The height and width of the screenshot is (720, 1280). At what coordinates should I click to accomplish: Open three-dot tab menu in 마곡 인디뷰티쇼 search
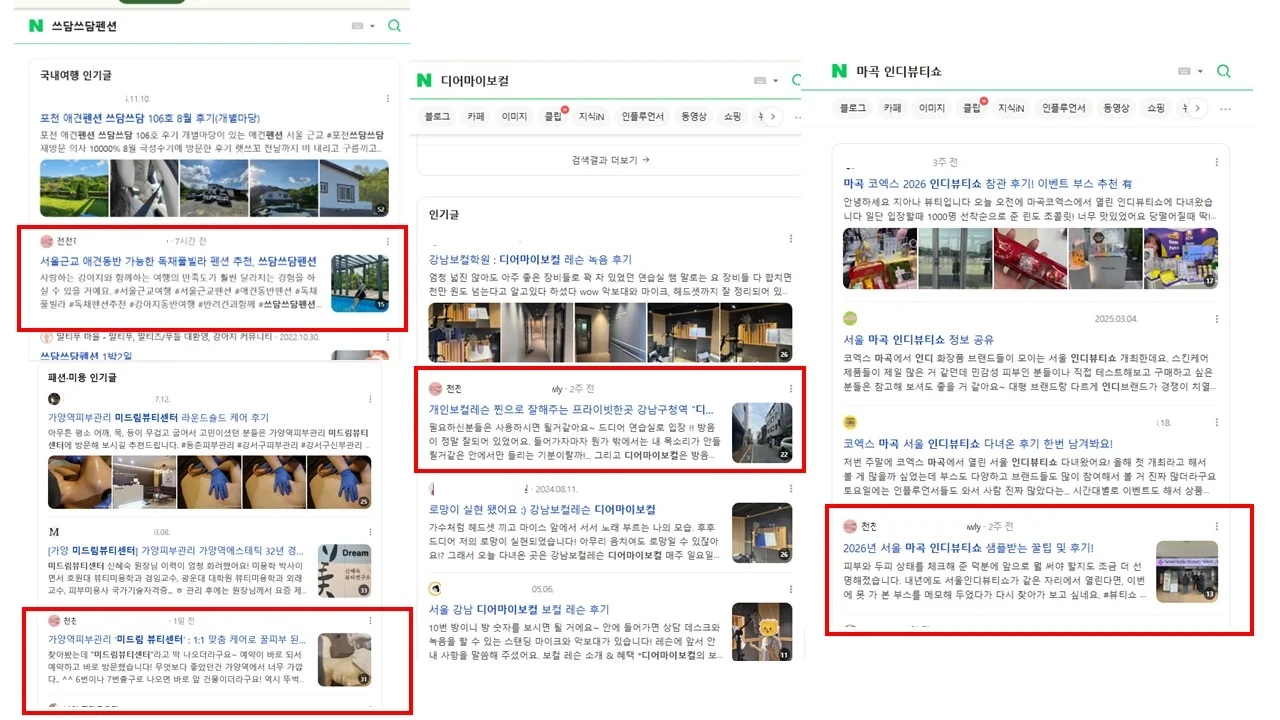(1226, 108)
